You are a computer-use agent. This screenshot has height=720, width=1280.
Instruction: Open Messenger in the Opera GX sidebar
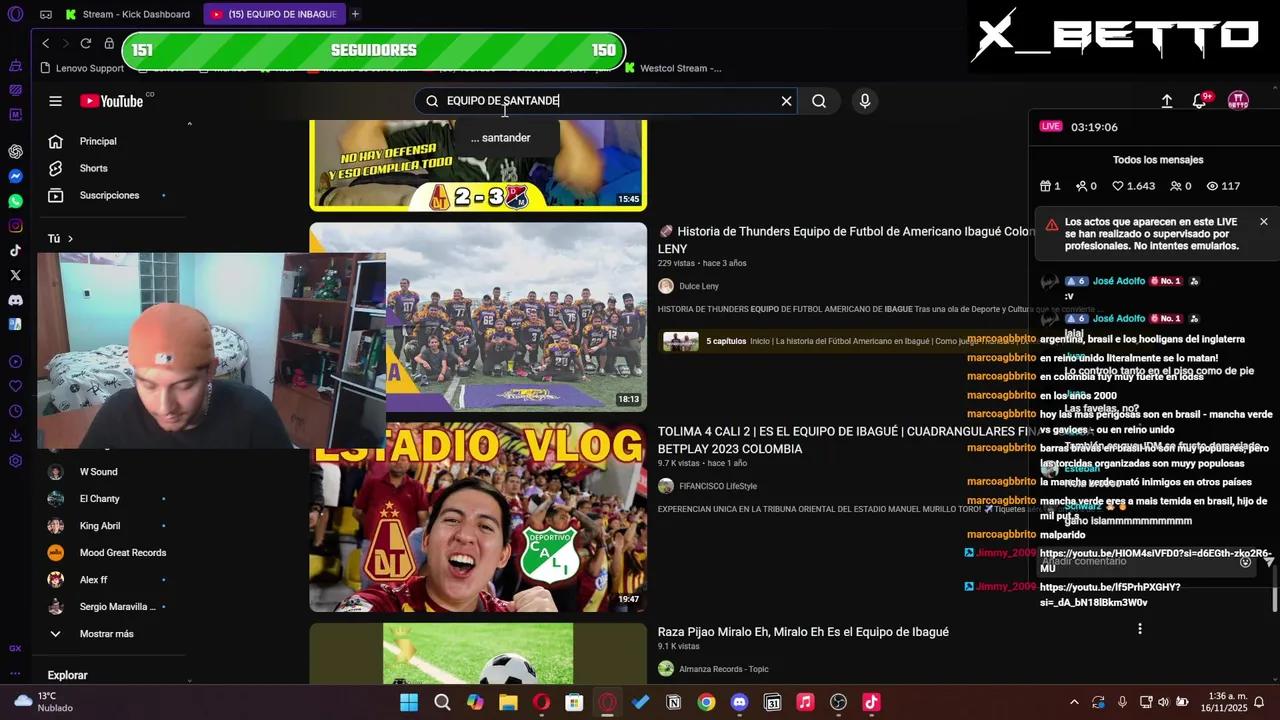pos(15,176)
